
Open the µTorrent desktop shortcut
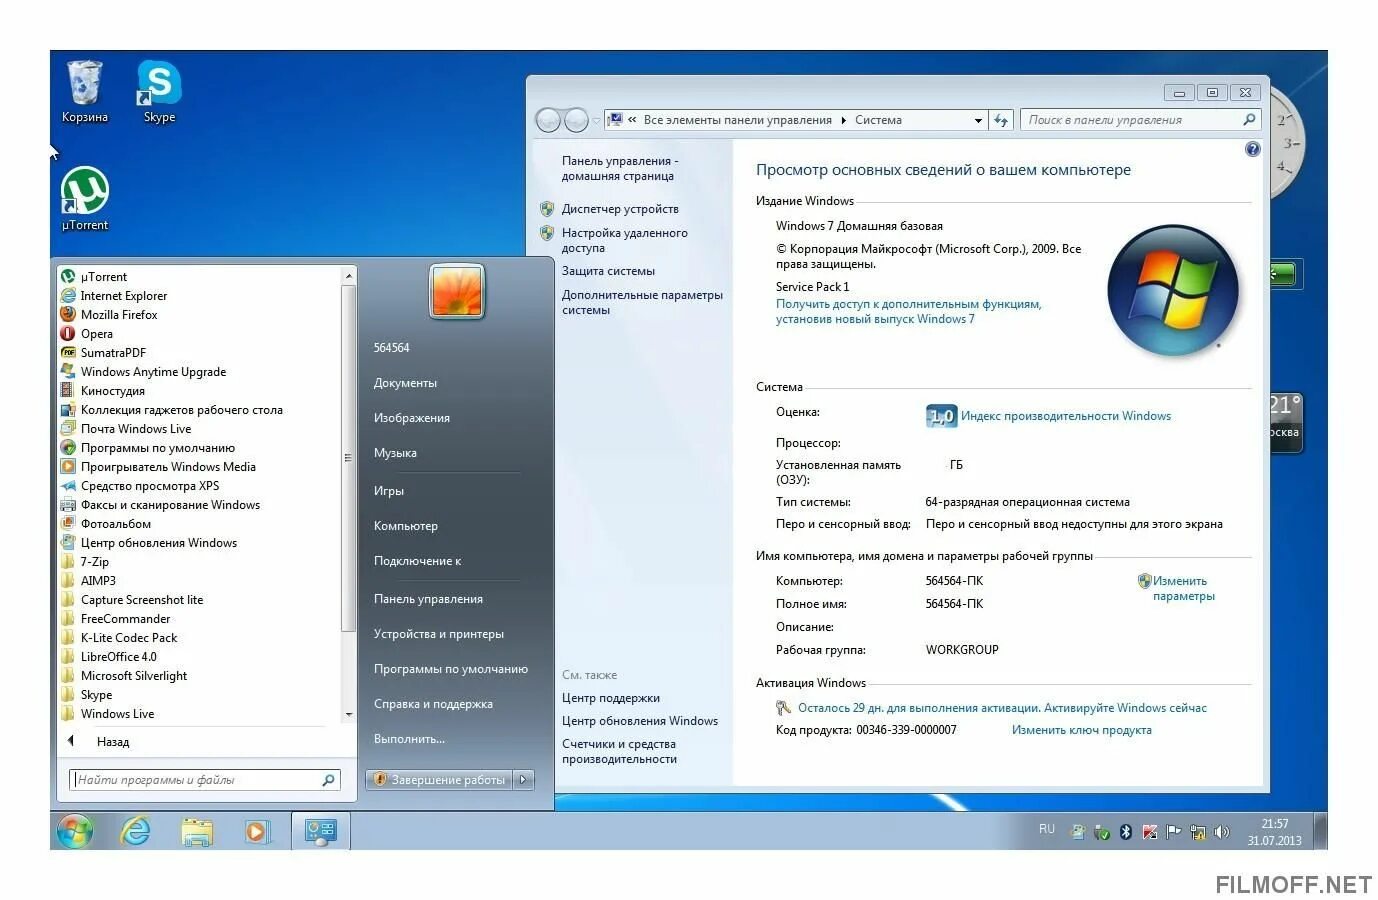coord(85,199)
